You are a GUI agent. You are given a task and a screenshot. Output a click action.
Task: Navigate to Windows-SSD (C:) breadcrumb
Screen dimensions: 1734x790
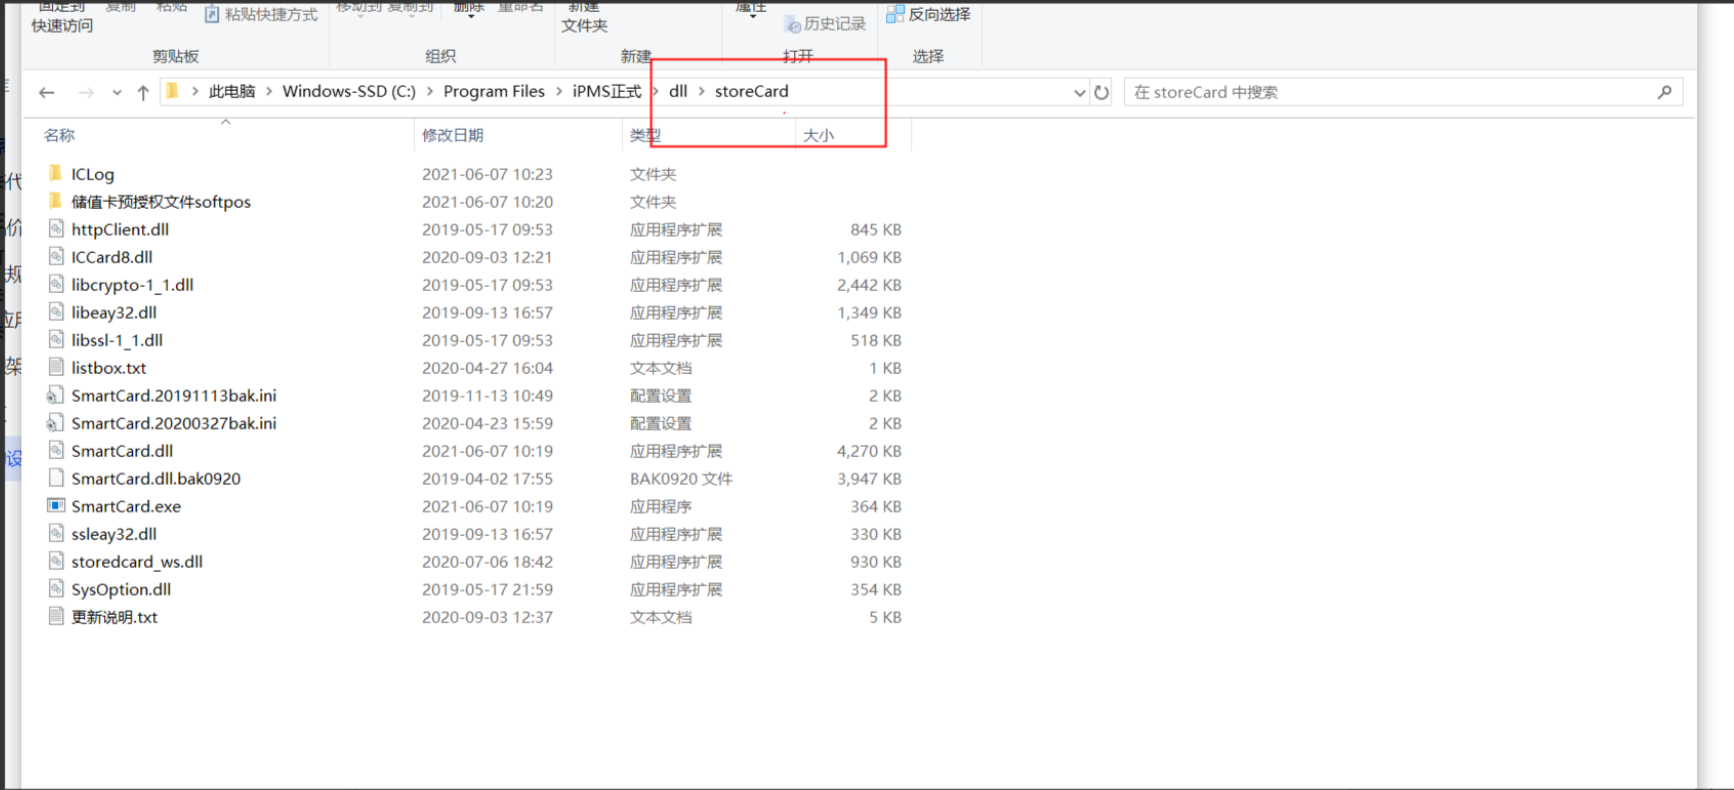tap(348, 92)
